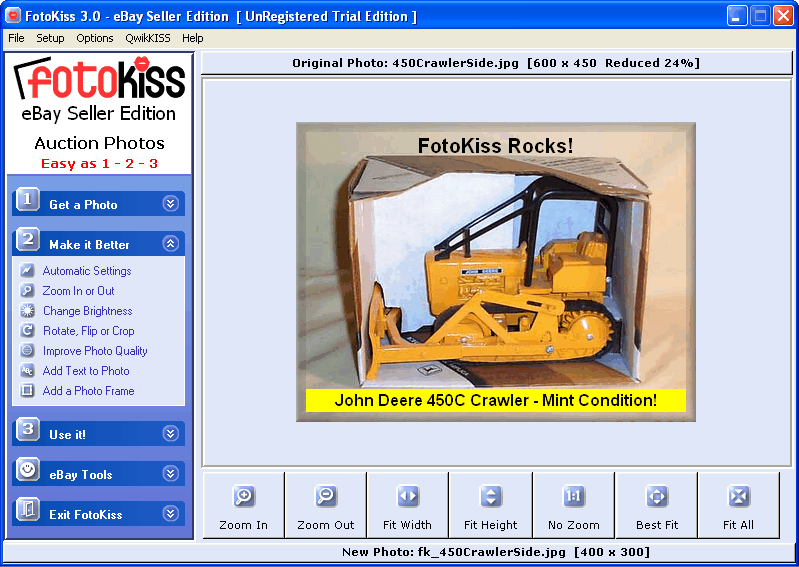This screenshot has height=567, width=799.
Task: Click the FotoKiss title bar app icon
Action: click(x=13, y=16)
